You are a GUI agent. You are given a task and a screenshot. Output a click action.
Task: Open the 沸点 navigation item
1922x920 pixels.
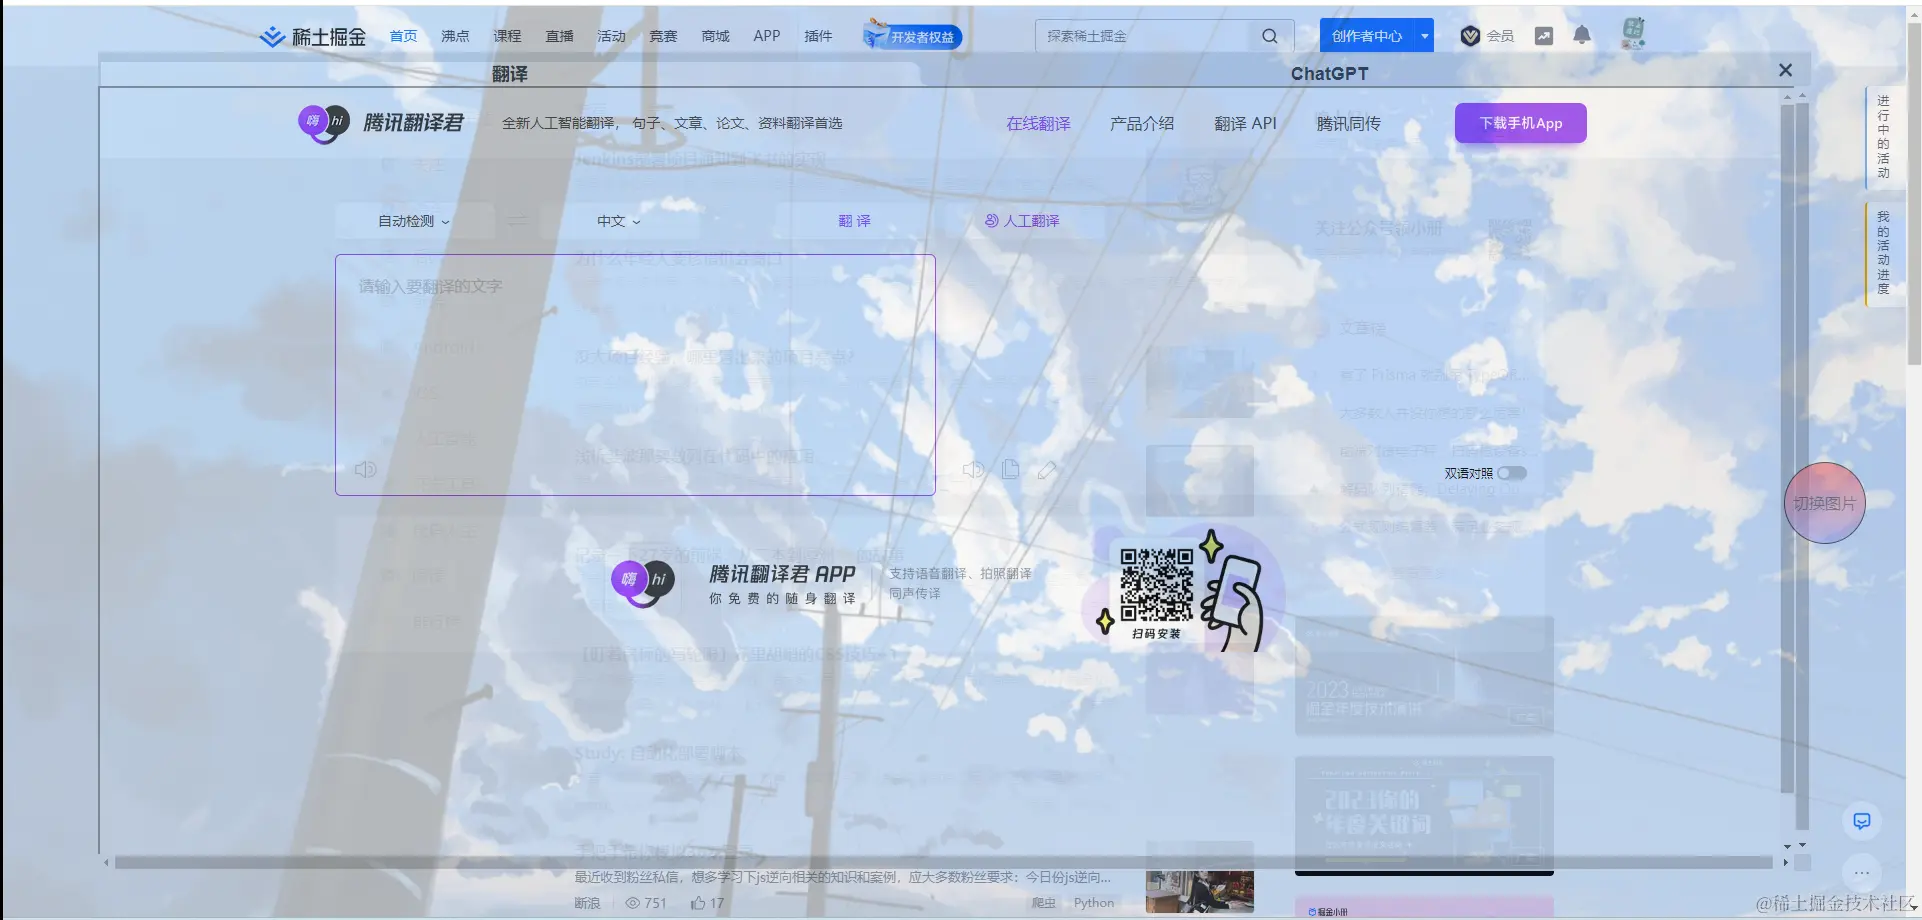(455, 36)
